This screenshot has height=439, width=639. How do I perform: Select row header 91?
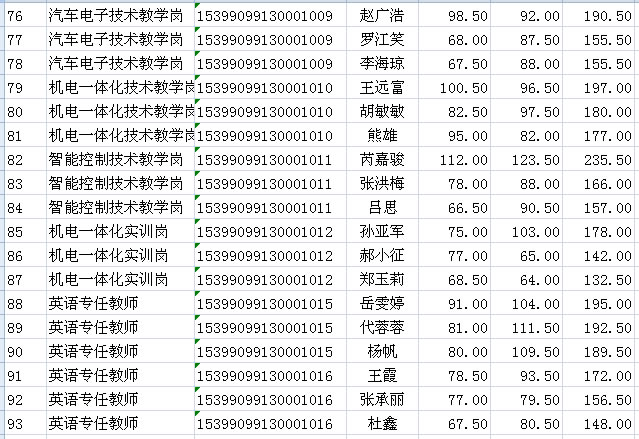click(x=20, y=376)
